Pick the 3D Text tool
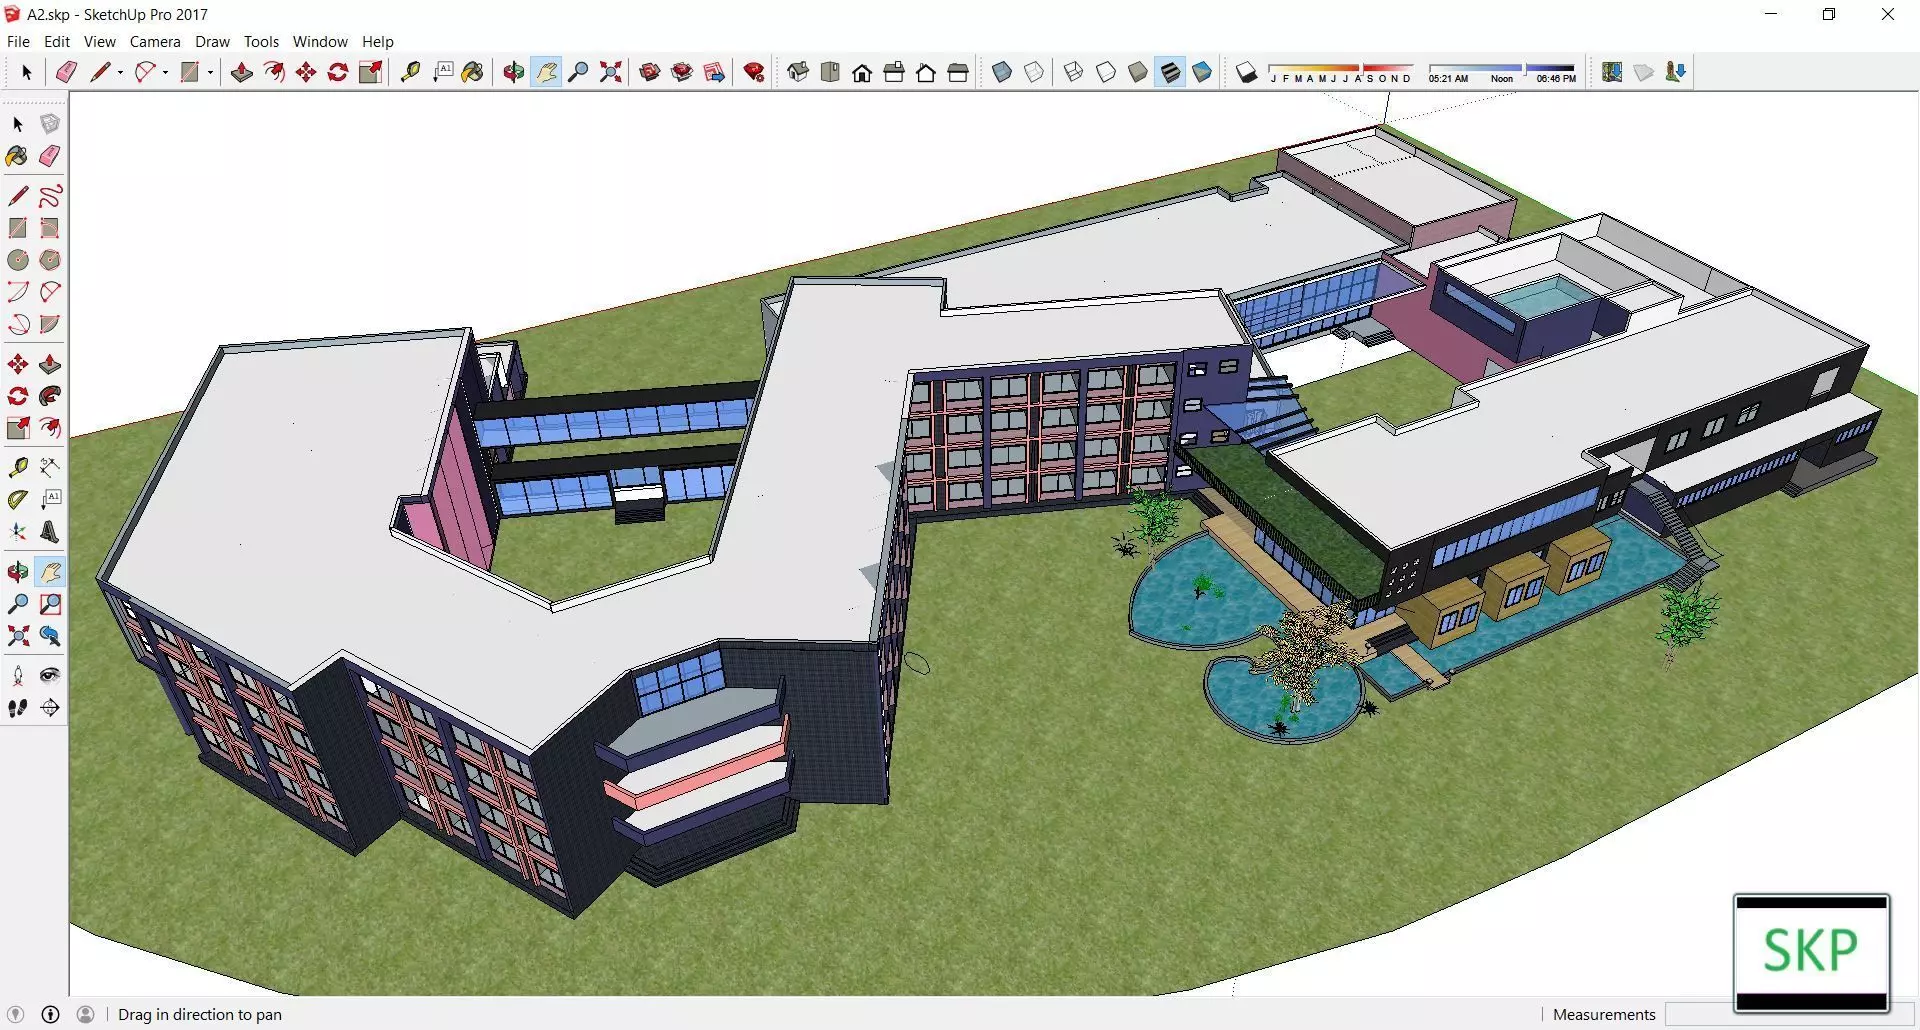Viewport: 1920px width, 1030px height. click(x=50, y=532)
